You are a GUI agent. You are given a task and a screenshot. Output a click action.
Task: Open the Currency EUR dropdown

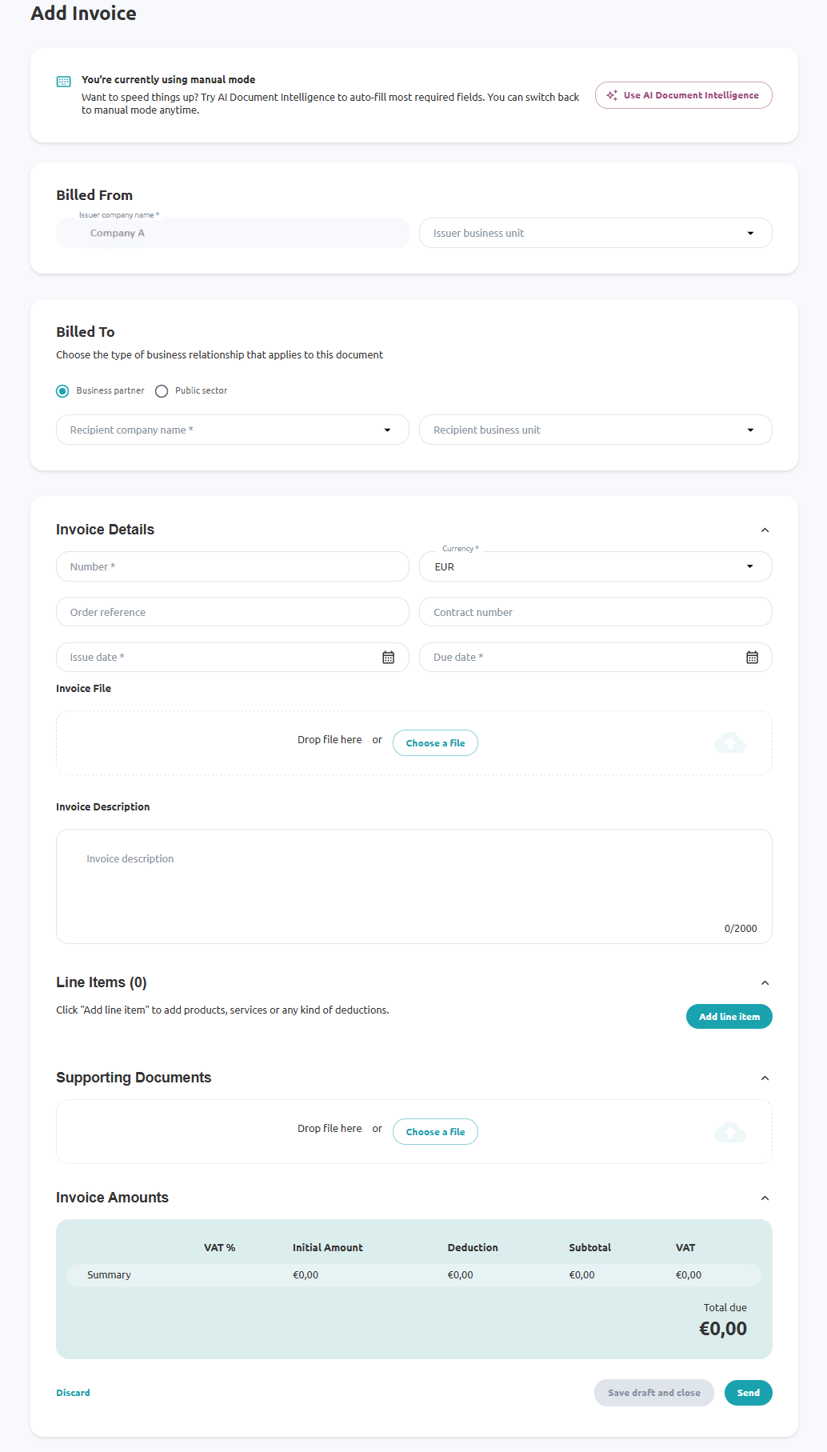coord(595,566)
